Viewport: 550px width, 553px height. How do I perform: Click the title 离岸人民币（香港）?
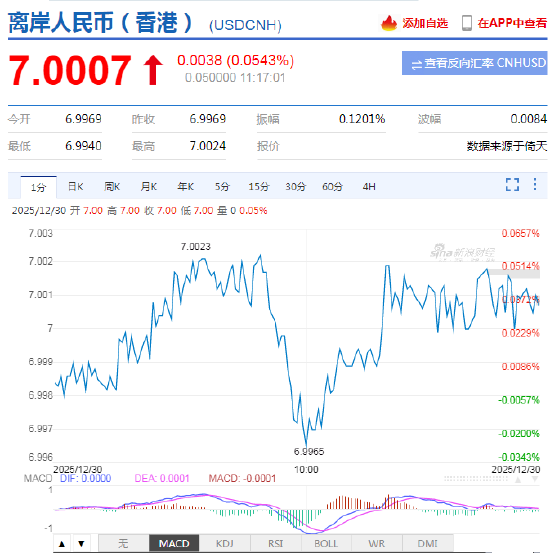point(101,23)
